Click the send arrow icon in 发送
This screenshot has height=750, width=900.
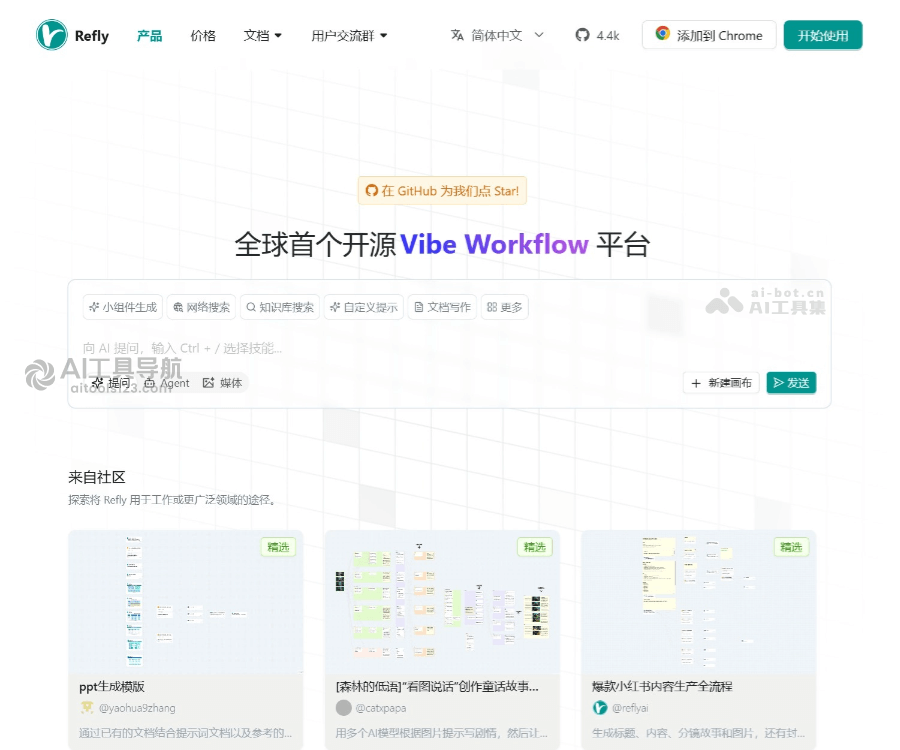[778, 383]
